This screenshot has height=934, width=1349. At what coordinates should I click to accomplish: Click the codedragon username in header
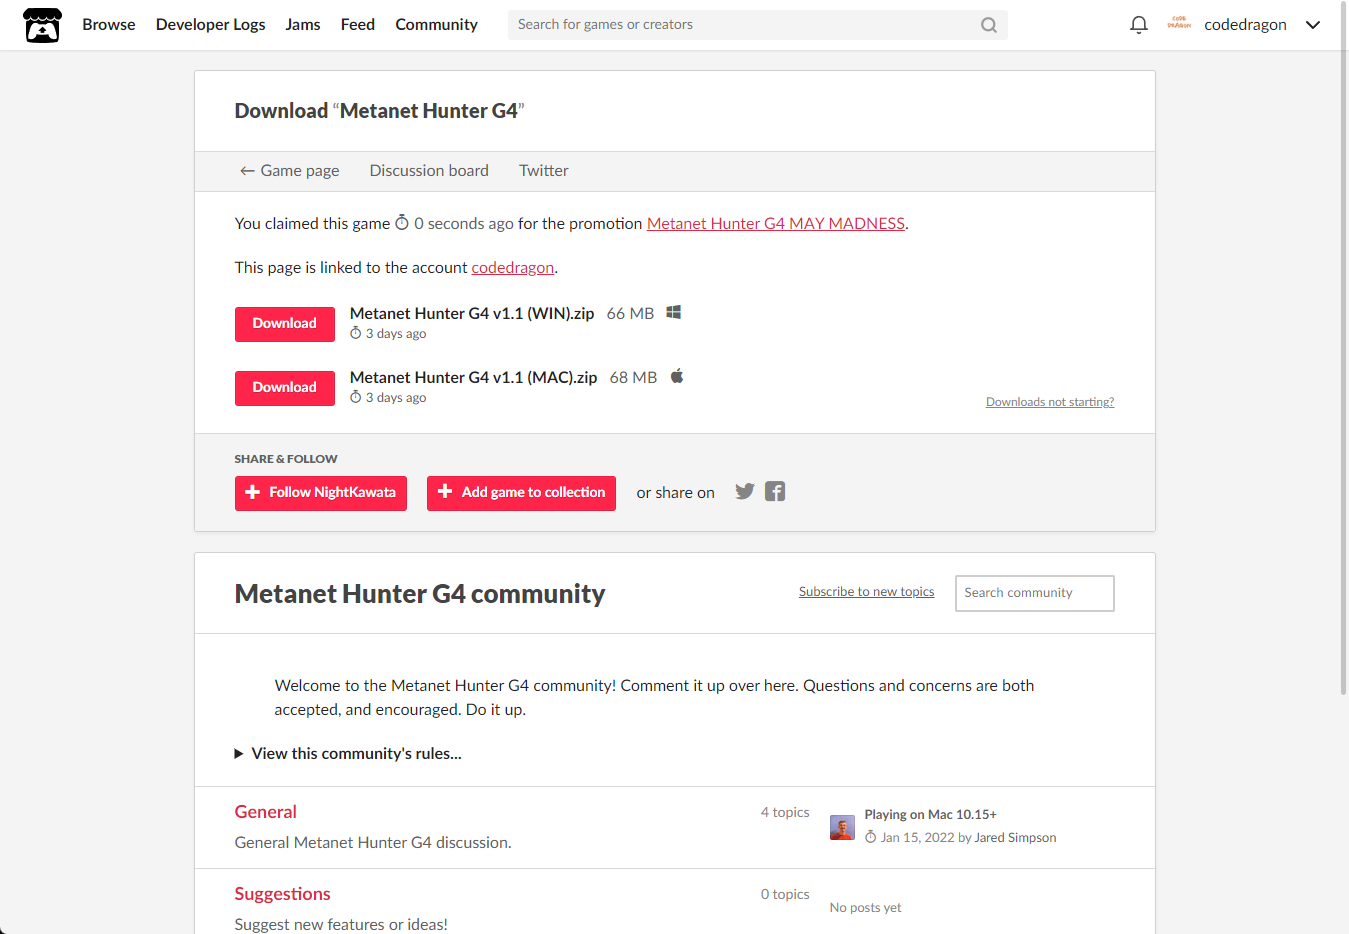(1246, 25)
